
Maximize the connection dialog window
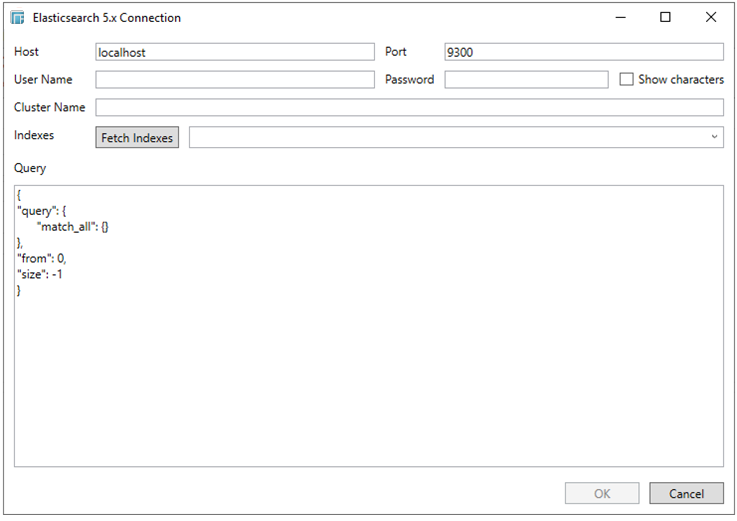pos(665,18)
